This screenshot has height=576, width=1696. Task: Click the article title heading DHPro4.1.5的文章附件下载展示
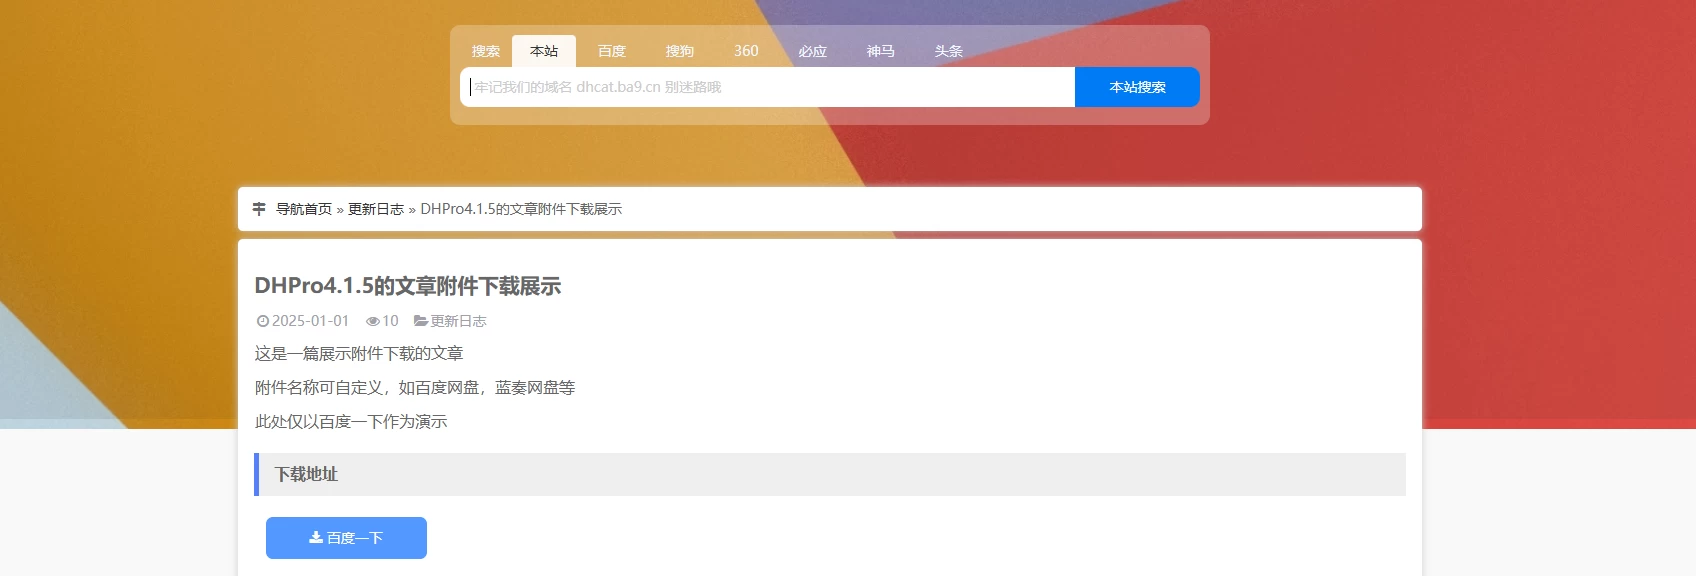click(408, 286)
